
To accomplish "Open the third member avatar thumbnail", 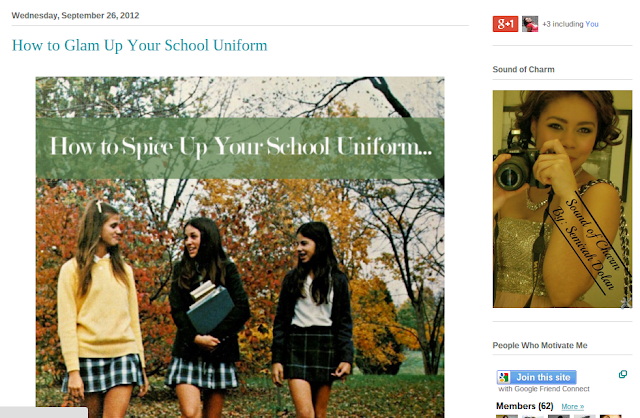I will pyautogui.click(x=559, y=416).
